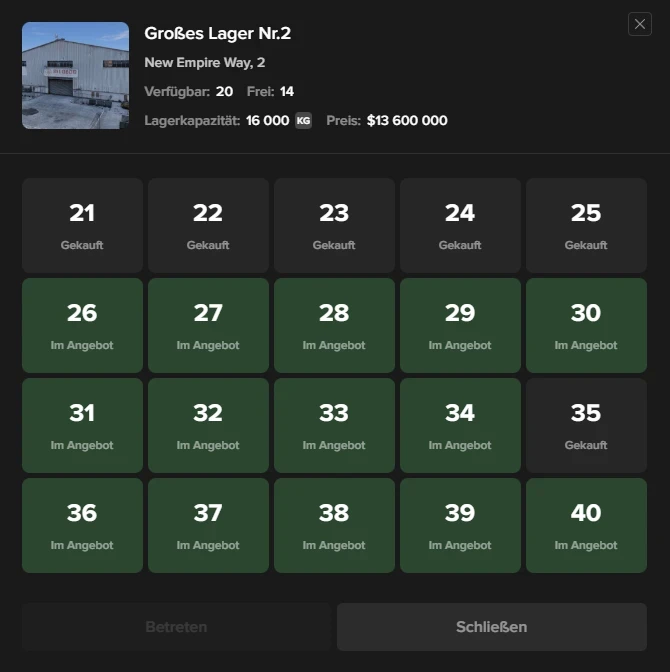Select storage unit 31
Image resolution: width=670 pixels, height=672 pixels.
pyautogui.click(x=82, y=426)
